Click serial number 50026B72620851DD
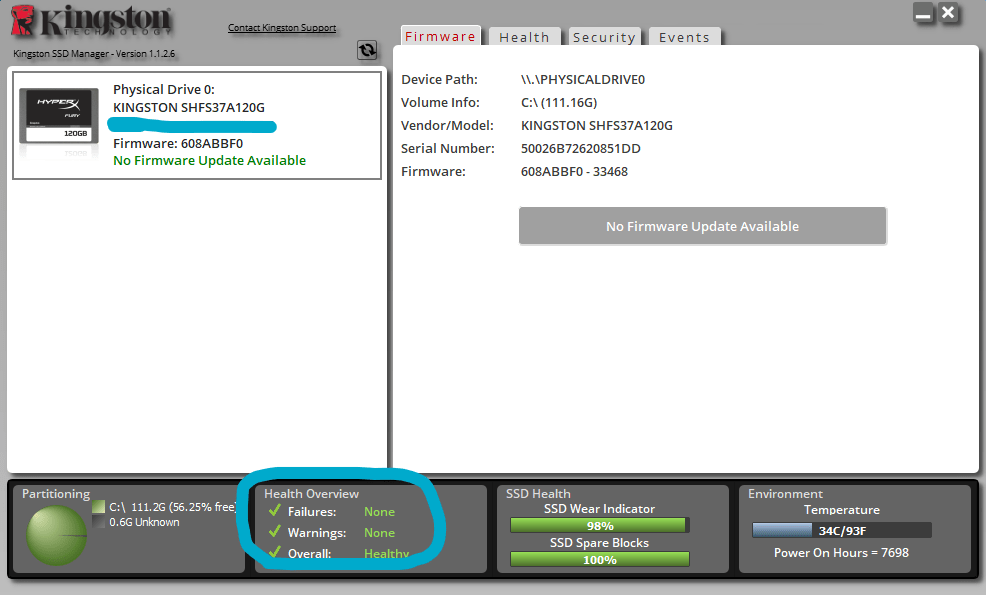The height and width of the screenshot is (595, 986). (x=580, y=148)
